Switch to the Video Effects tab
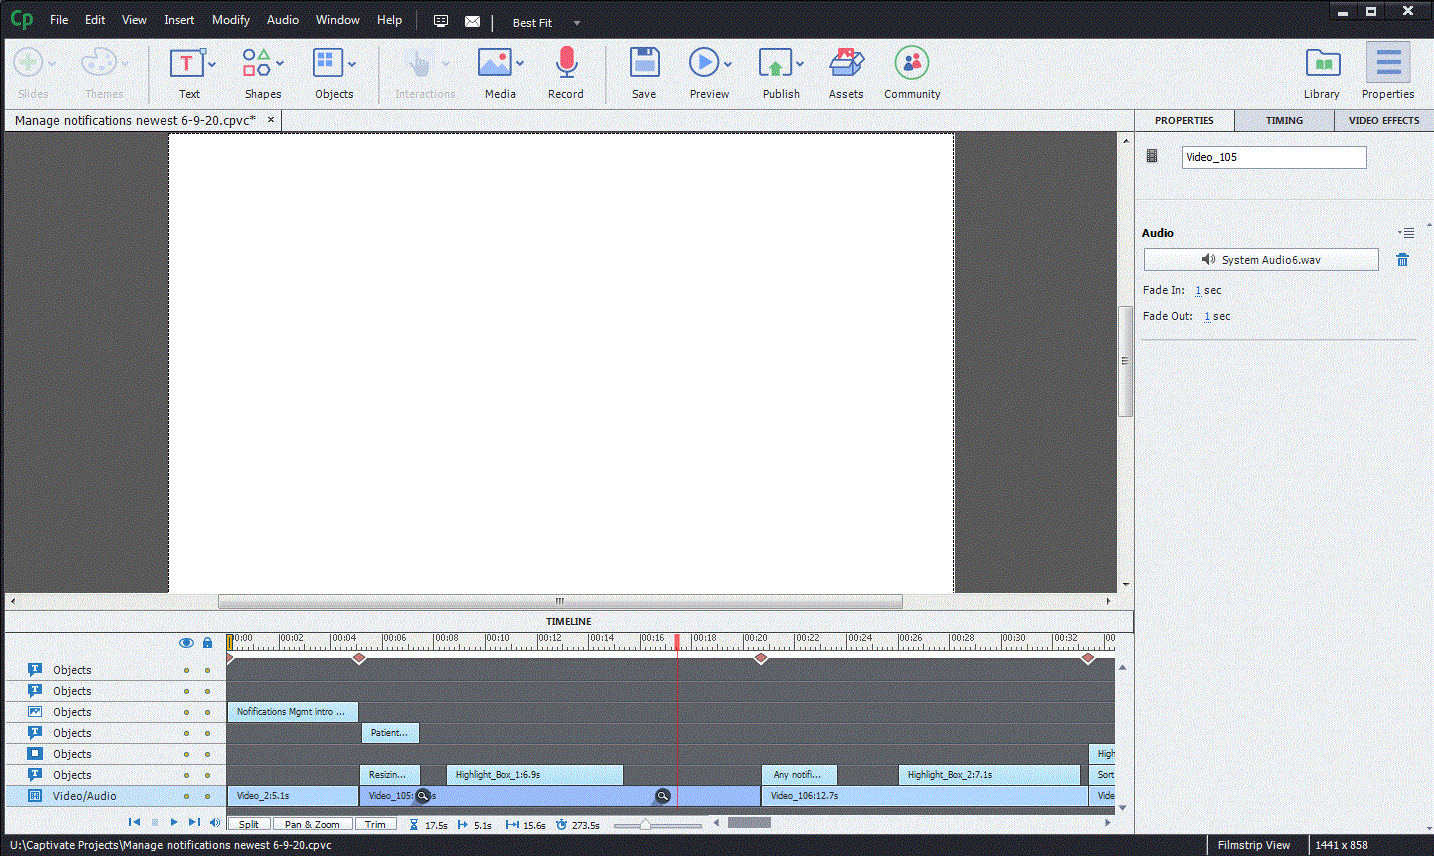The image size is (1434, 856). pos(1383,120)
